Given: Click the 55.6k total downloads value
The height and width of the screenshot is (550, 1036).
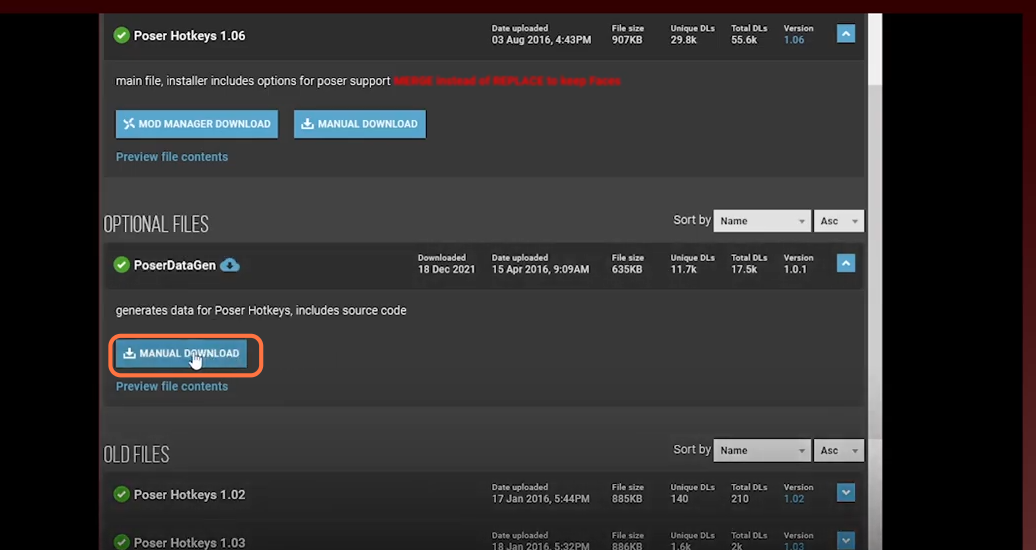Looking at the screenshot, I should pyautogui.click(x=744, y=40).
